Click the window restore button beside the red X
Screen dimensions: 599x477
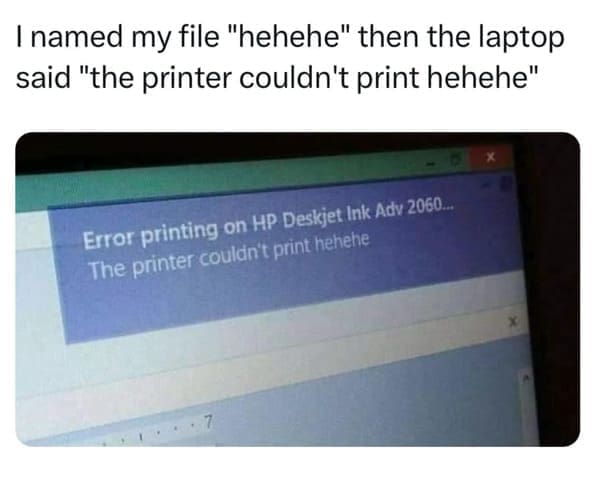[457, 160]
